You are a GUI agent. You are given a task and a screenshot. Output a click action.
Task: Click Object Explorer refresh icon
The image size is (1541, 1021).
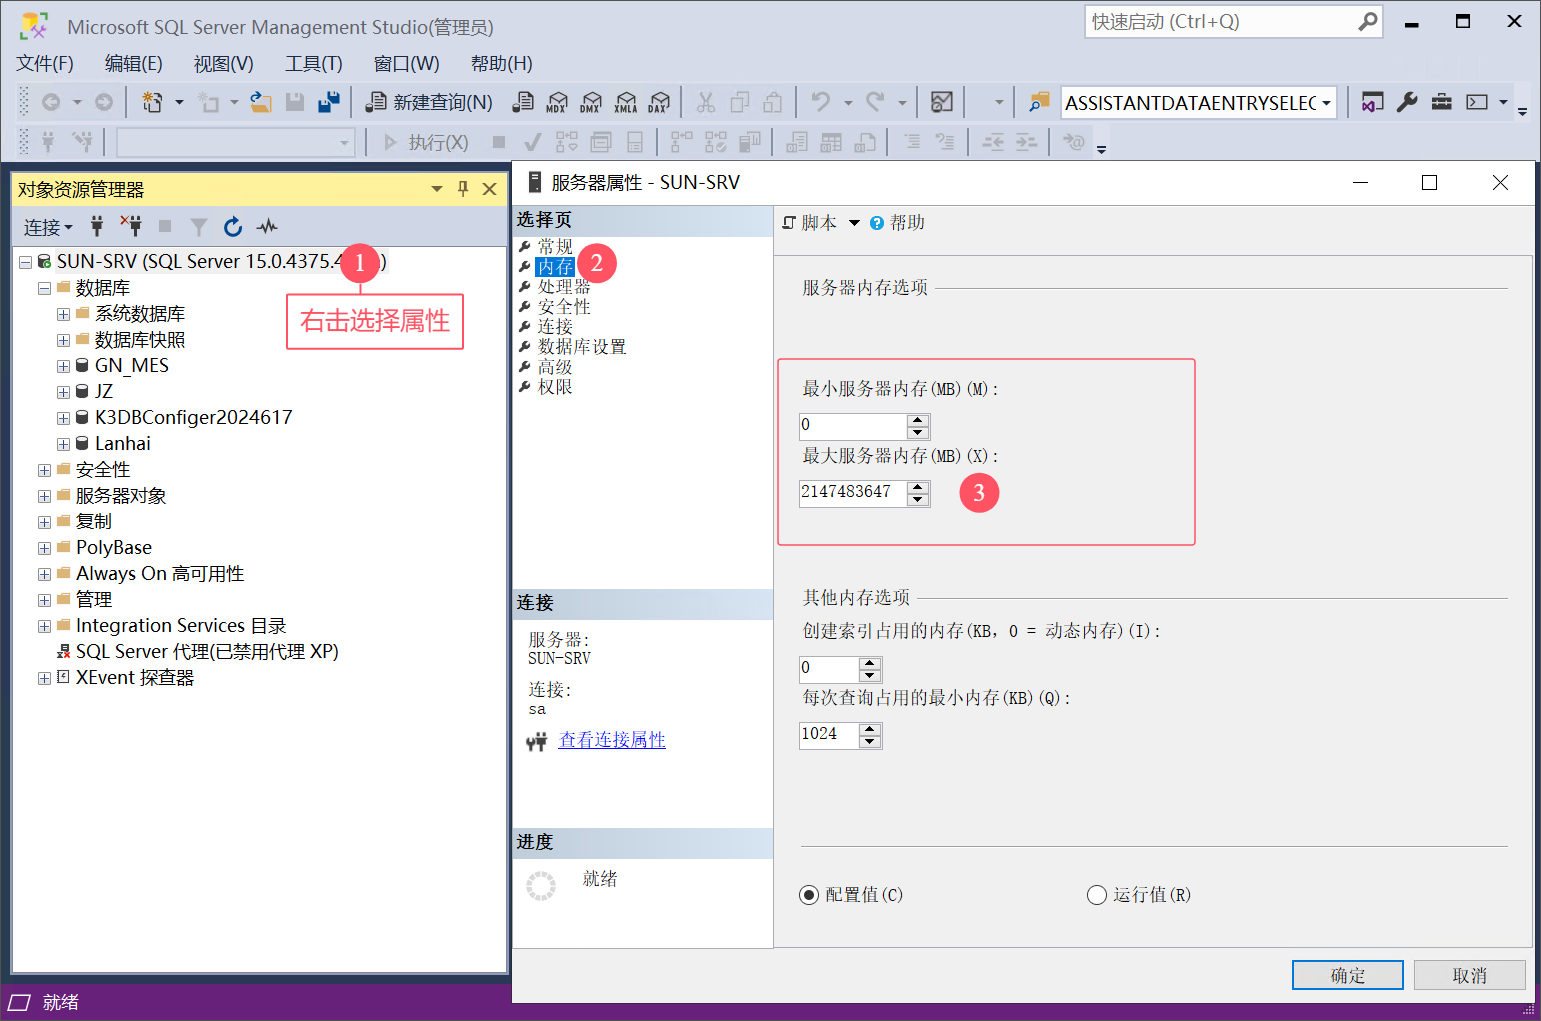point(233,227)
